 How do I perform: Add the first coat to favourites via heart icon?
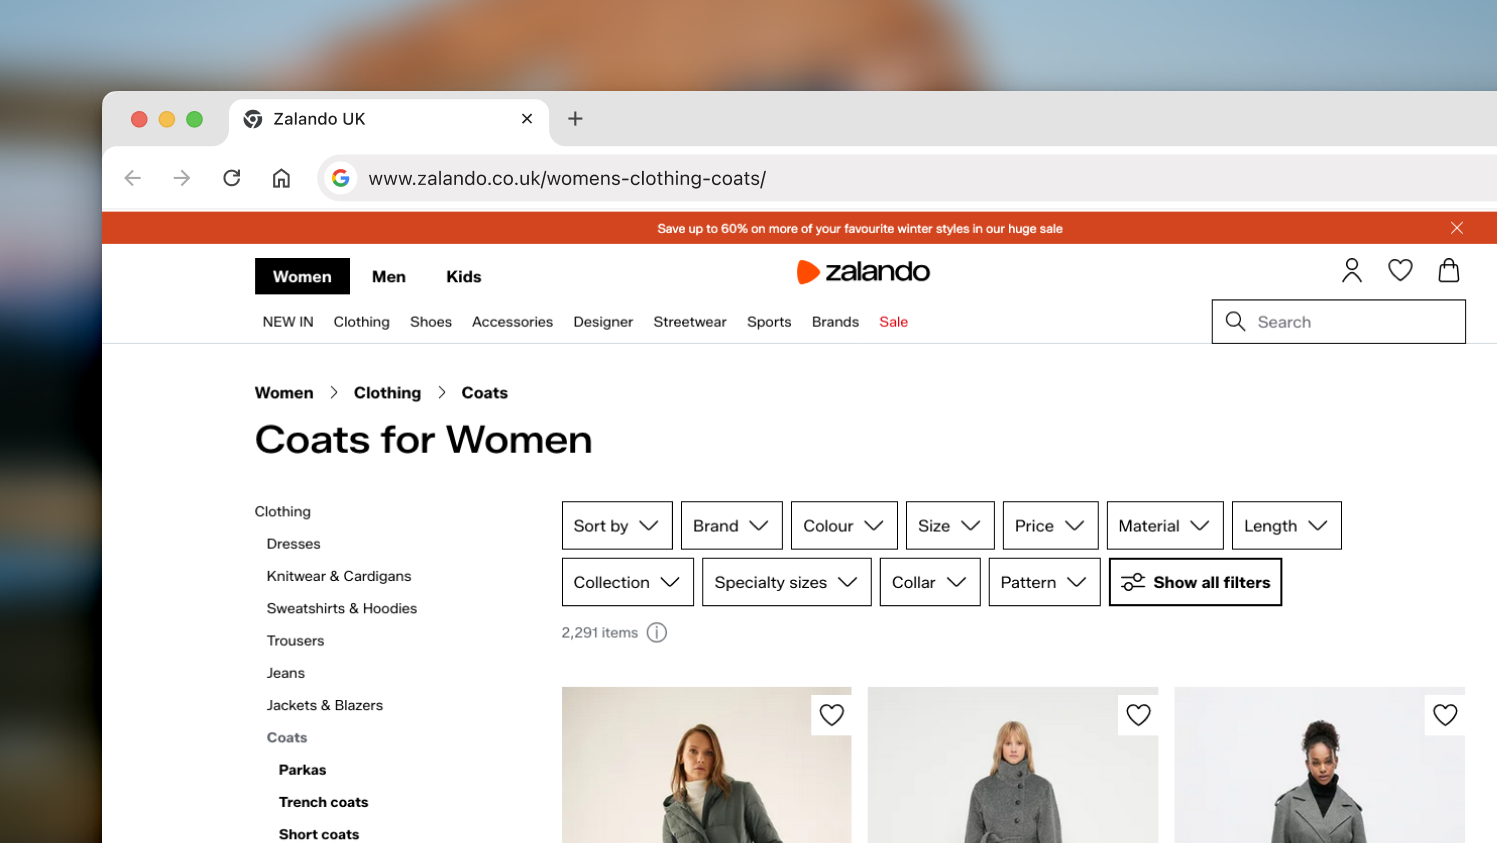tap(831, 714)
